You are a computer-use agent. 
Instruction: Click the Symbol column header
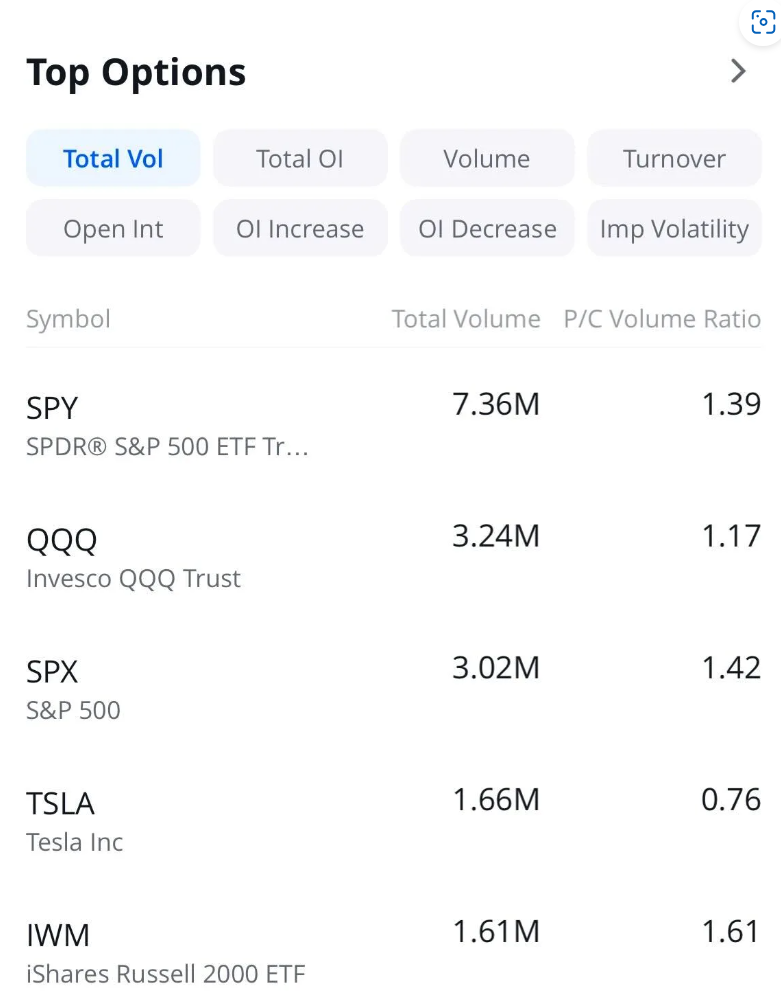point(68,319)
